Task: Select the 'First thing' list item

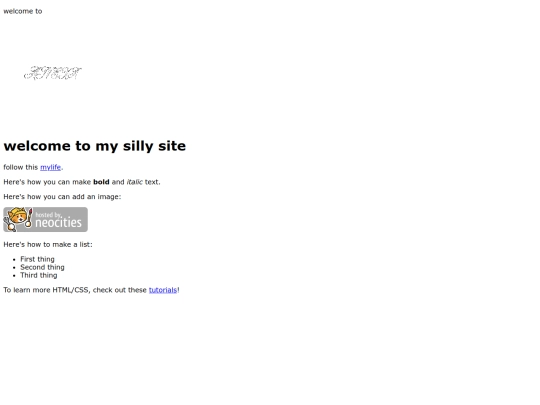Action: [37, 259]
